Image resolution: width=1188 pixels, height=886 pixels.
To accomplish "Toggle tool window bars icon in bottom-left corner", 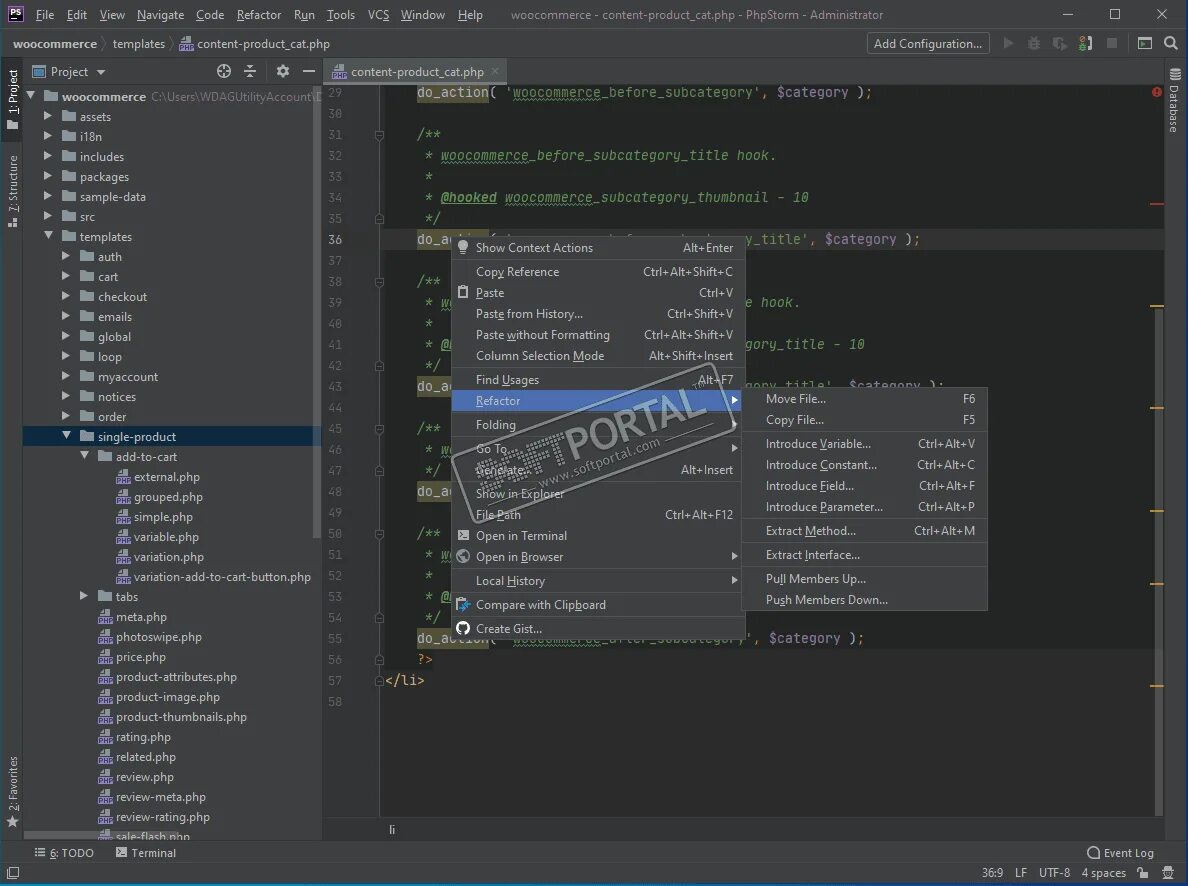I will click(x=13, y=873).
